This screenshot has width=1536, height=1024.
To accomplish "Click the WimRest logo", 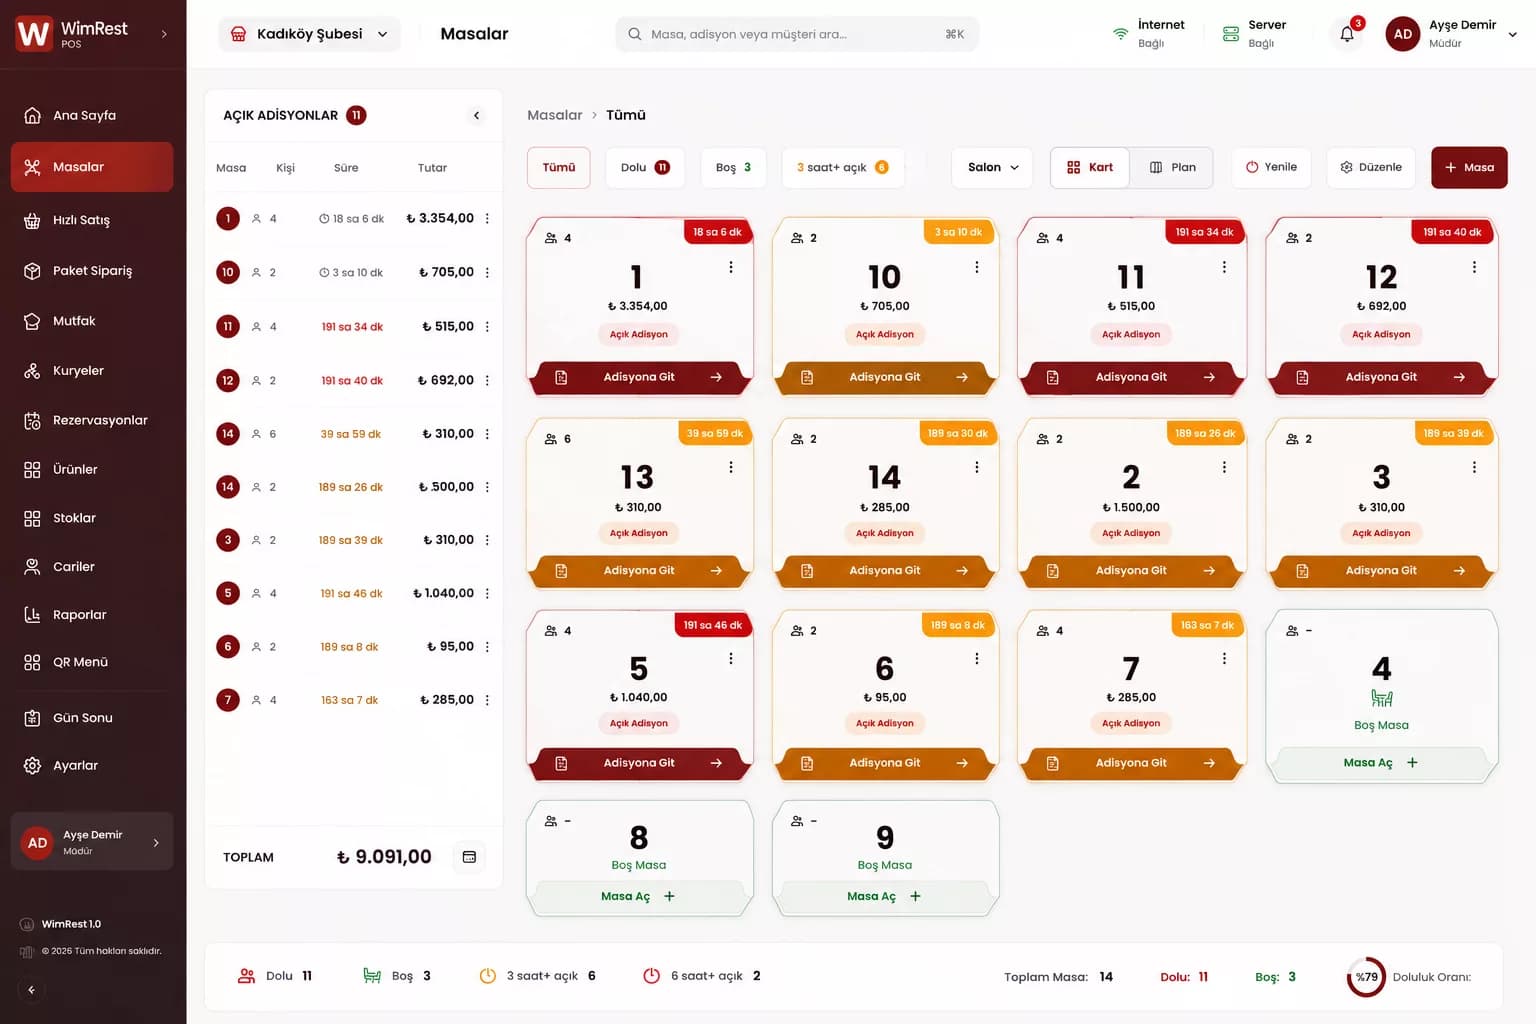I will [x=33, y=34].
